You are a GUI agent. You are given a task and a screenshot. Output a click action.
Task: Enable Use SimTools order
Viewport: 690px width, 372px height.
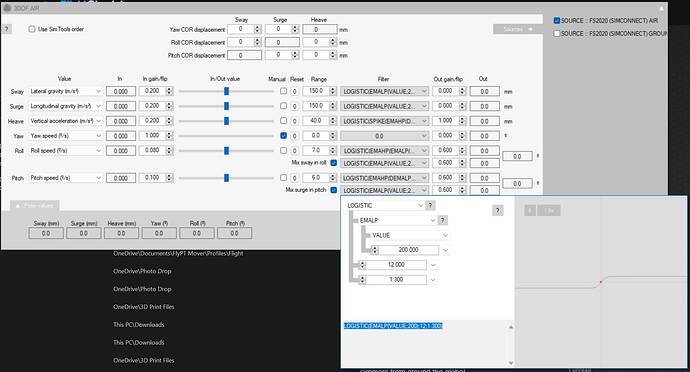click(32, 29)
